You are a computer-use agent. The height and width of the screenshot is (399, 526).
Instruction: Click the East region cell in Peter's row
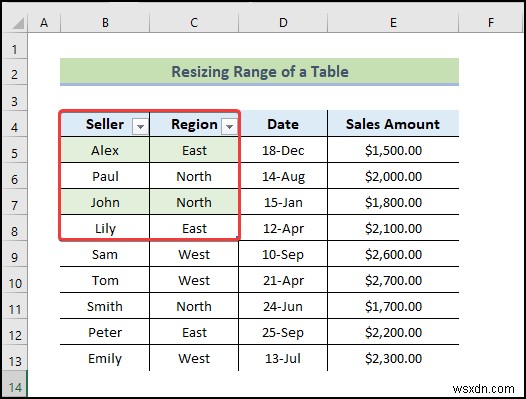tap(194, 332)
